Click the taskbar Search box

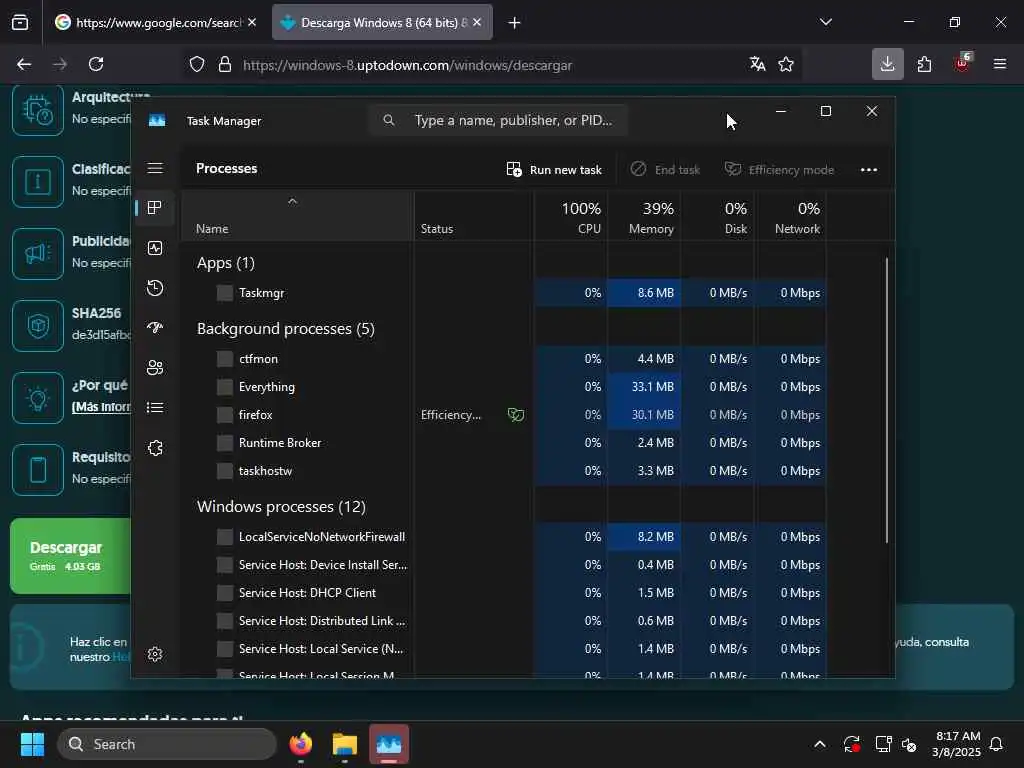click(x=167, y=744)
